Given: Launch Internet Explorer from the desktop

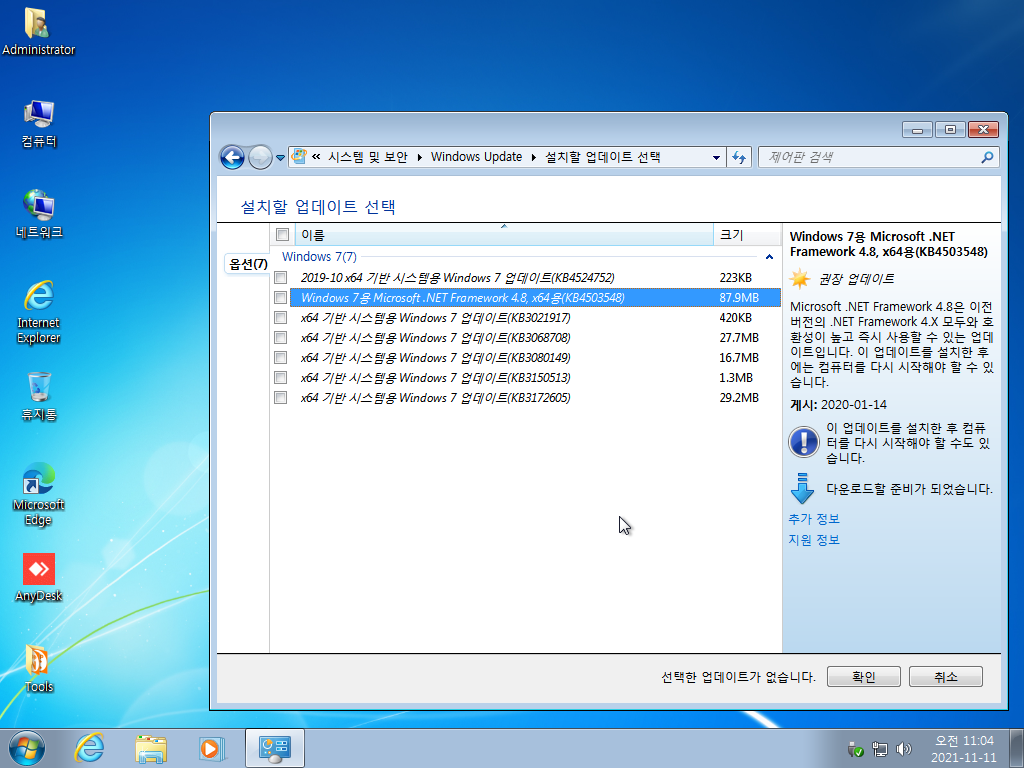Looking at the screenshot, I should pos(39,312).
